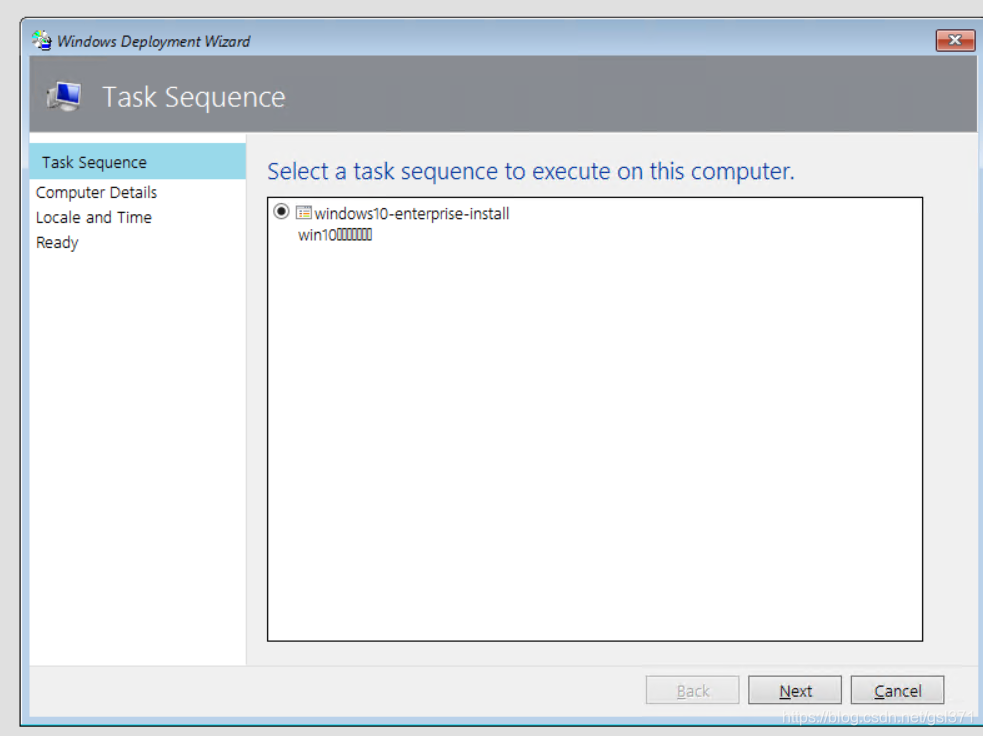Image resolution: width=983 pixels, height=736 pixels.
Task: Click the disabled Back button
Action: 693,690
